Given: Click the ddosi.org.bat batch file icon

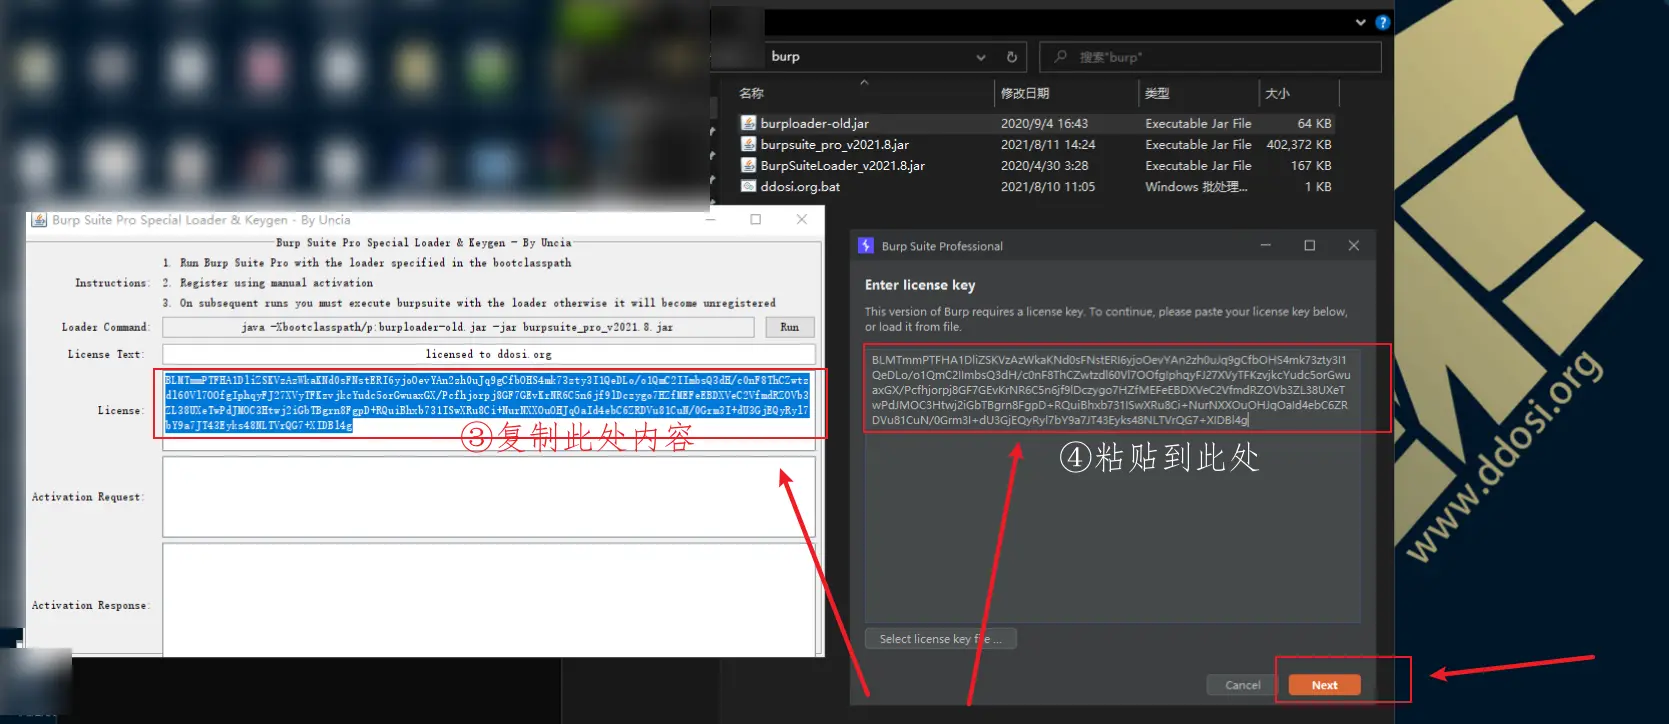Looking at the screenshot, I should point(748,186).
